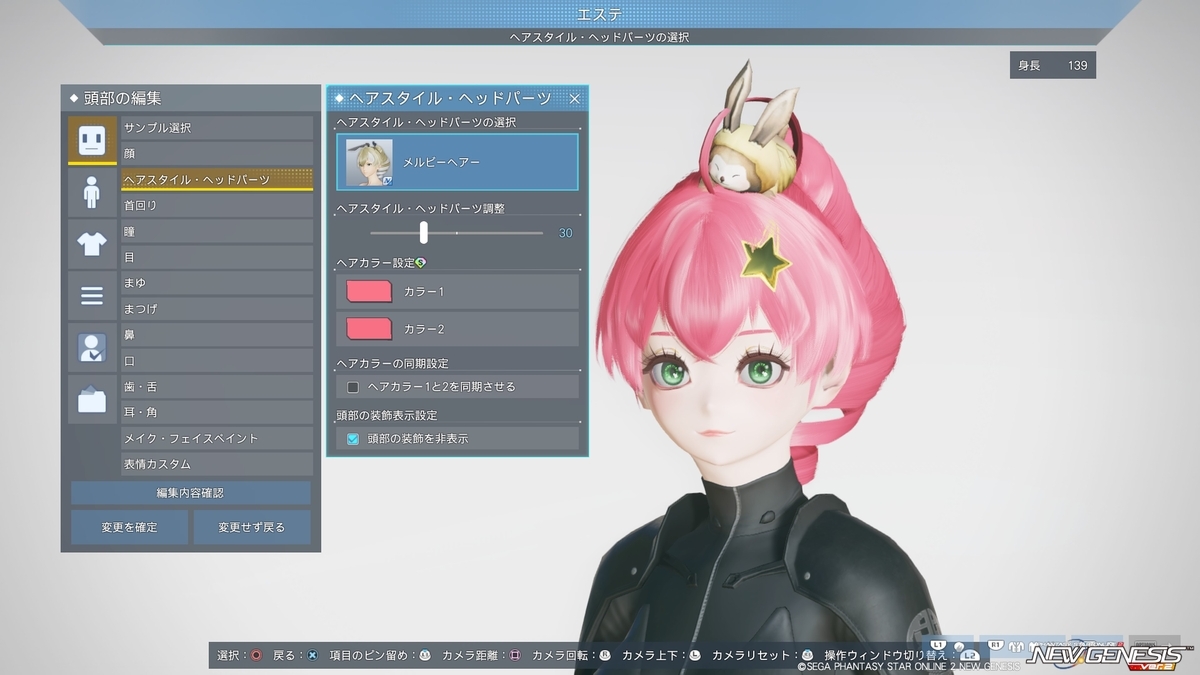Confirm changes with 変更を確定
This screenshot has width=1200, height=675.
[129, 527]
